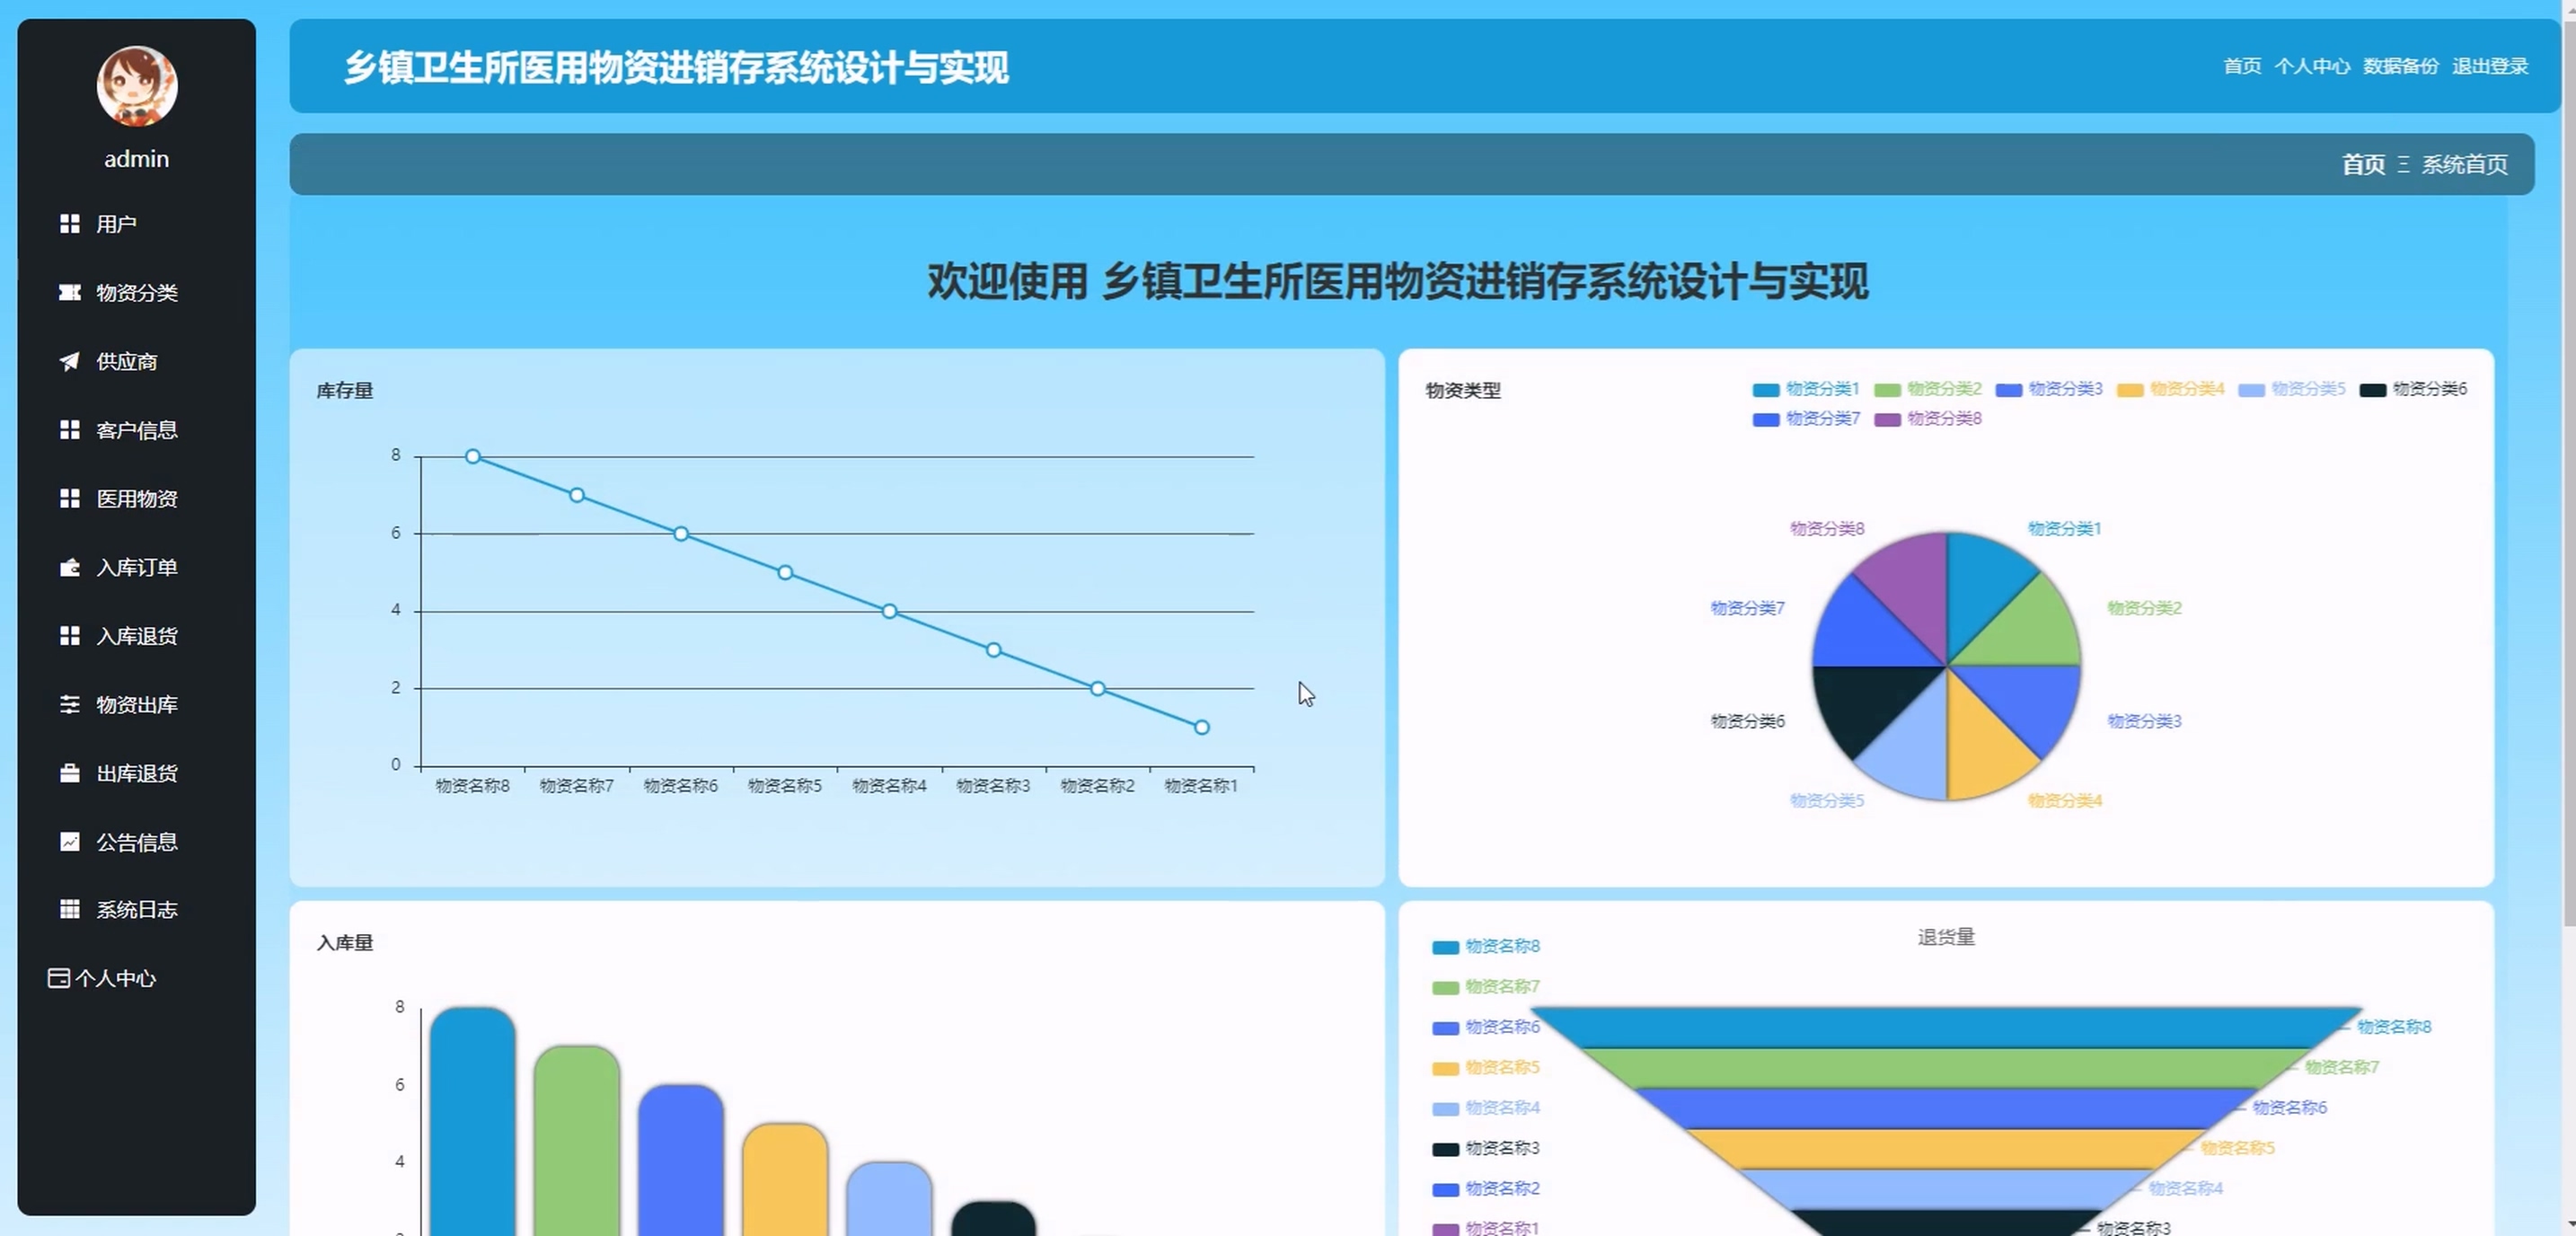Click the 退出登录 link
Screen dimensions: 2576x1236
(2489, 66)
